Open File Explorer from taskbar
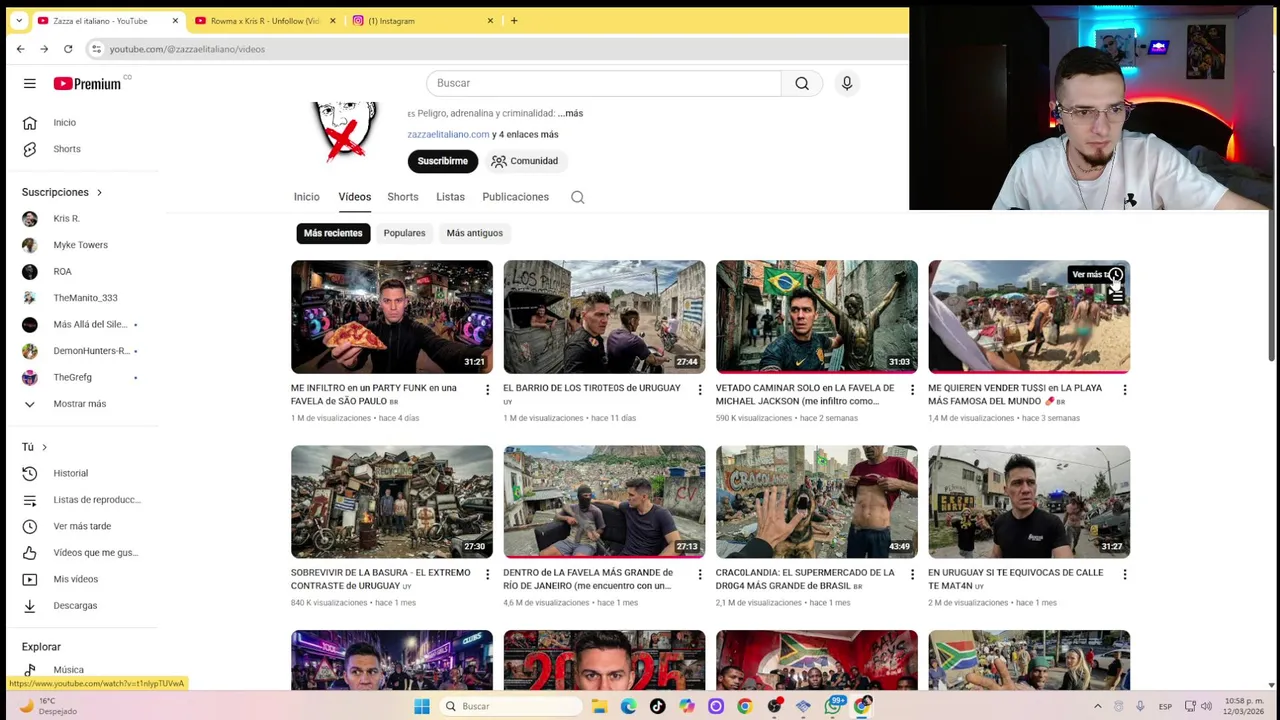The height and width of the screenshot is (720, 1280). tap(599, 706)
